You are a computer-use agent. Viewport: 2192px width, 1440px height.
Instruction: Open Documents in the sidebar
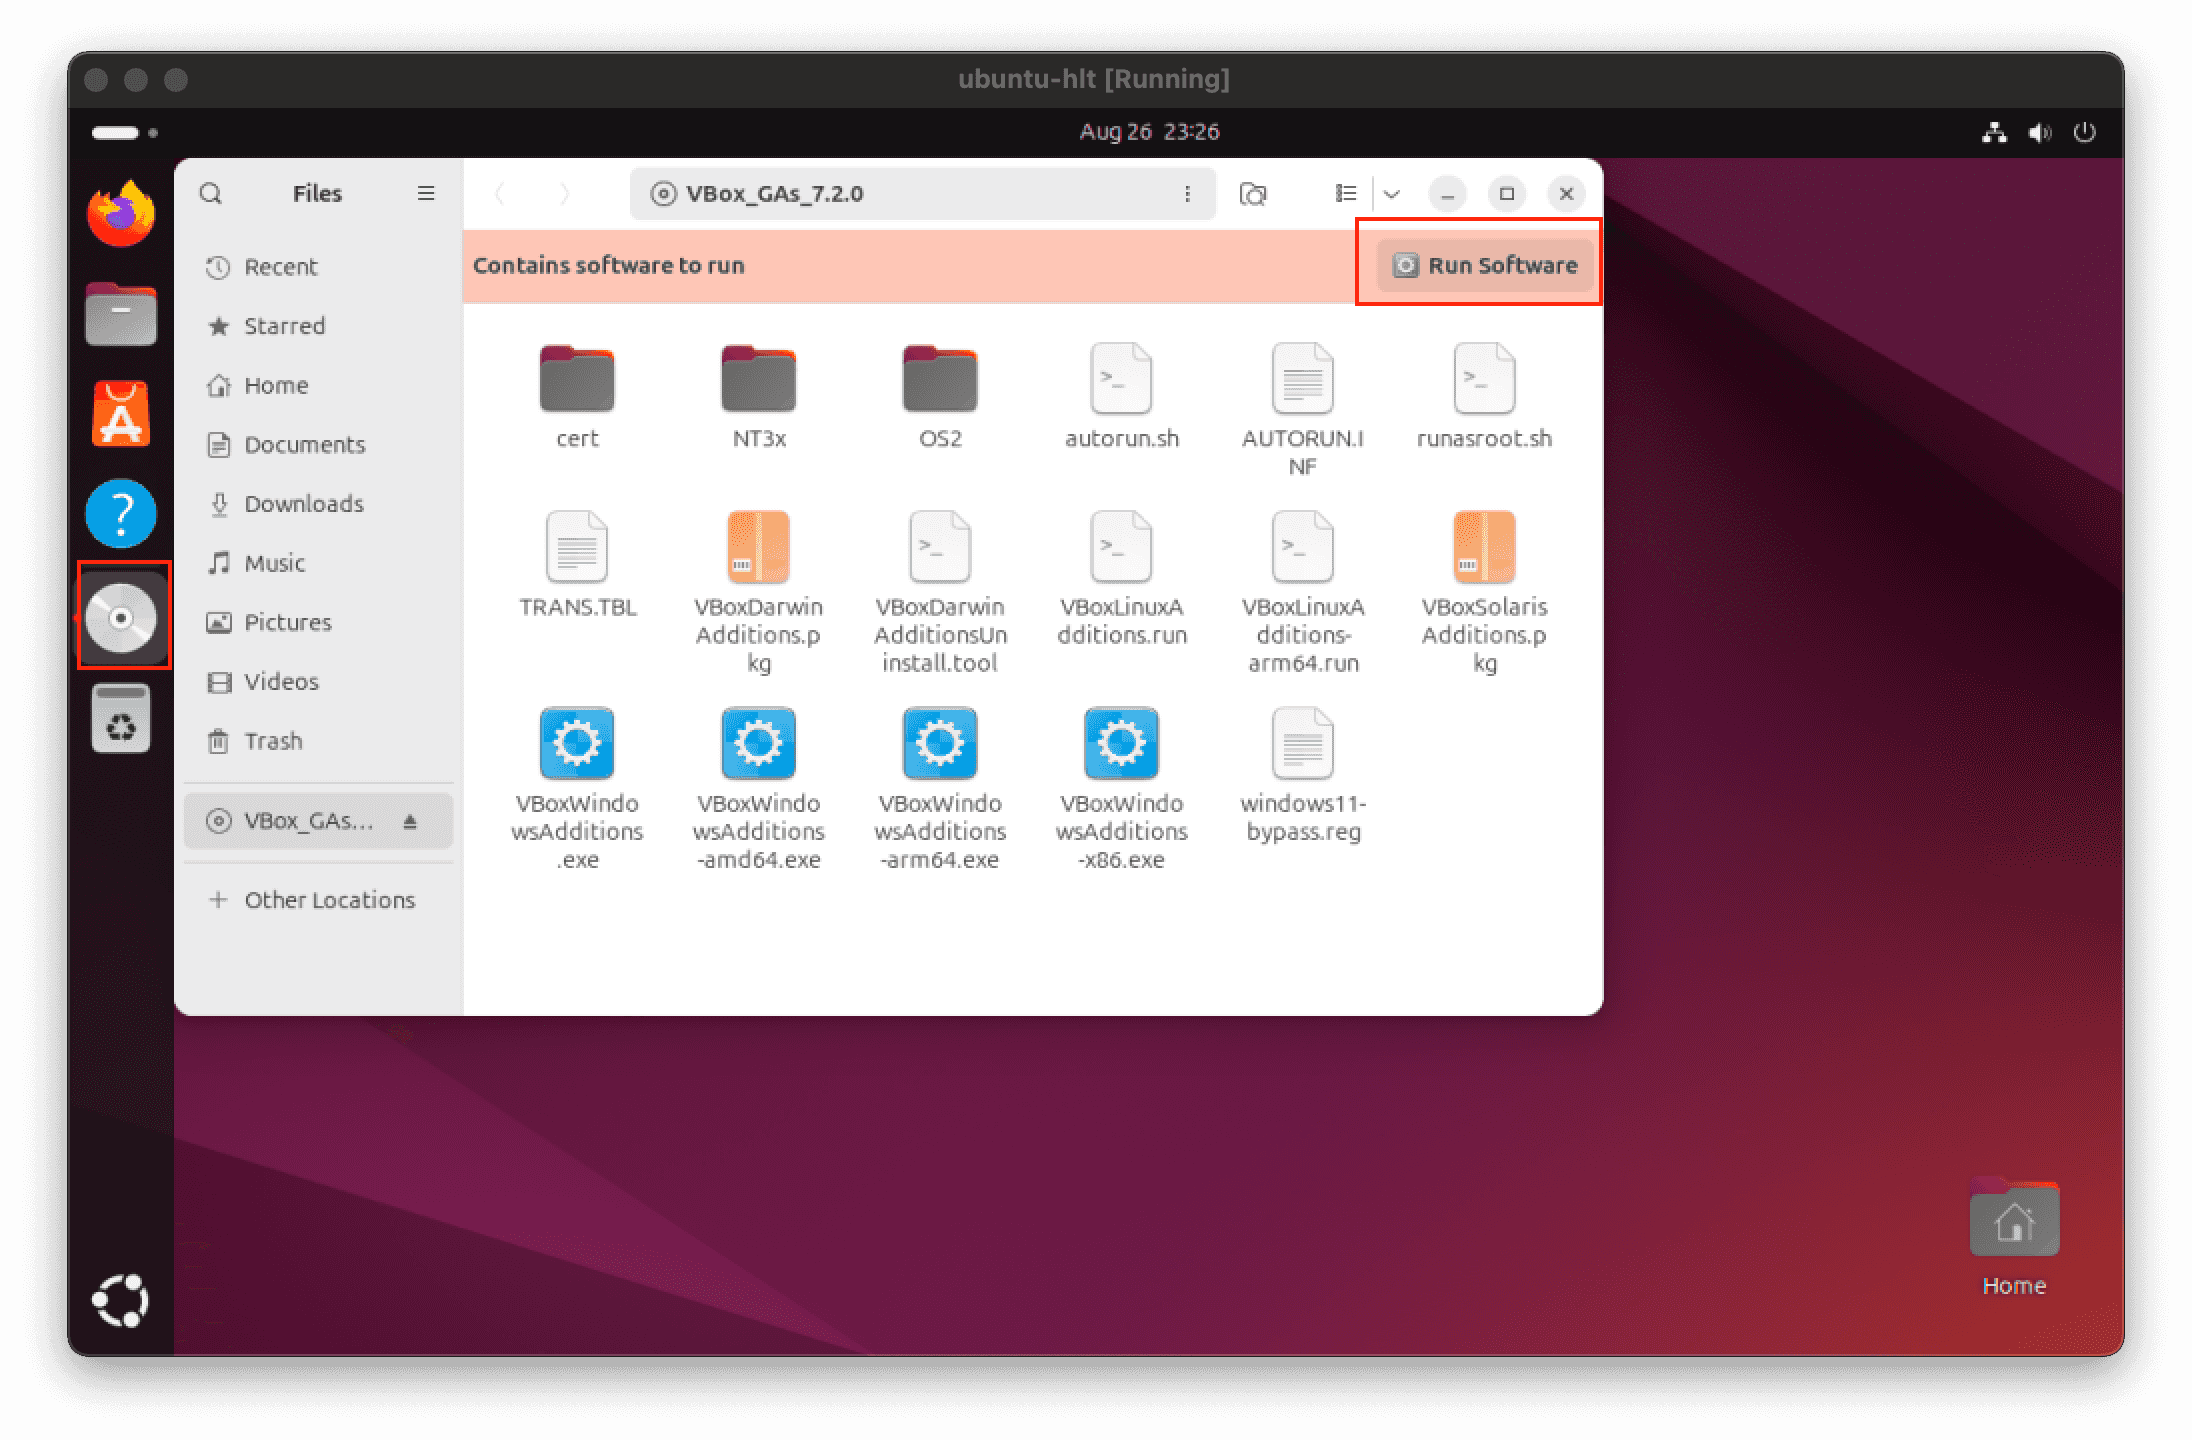pos(318,444)
